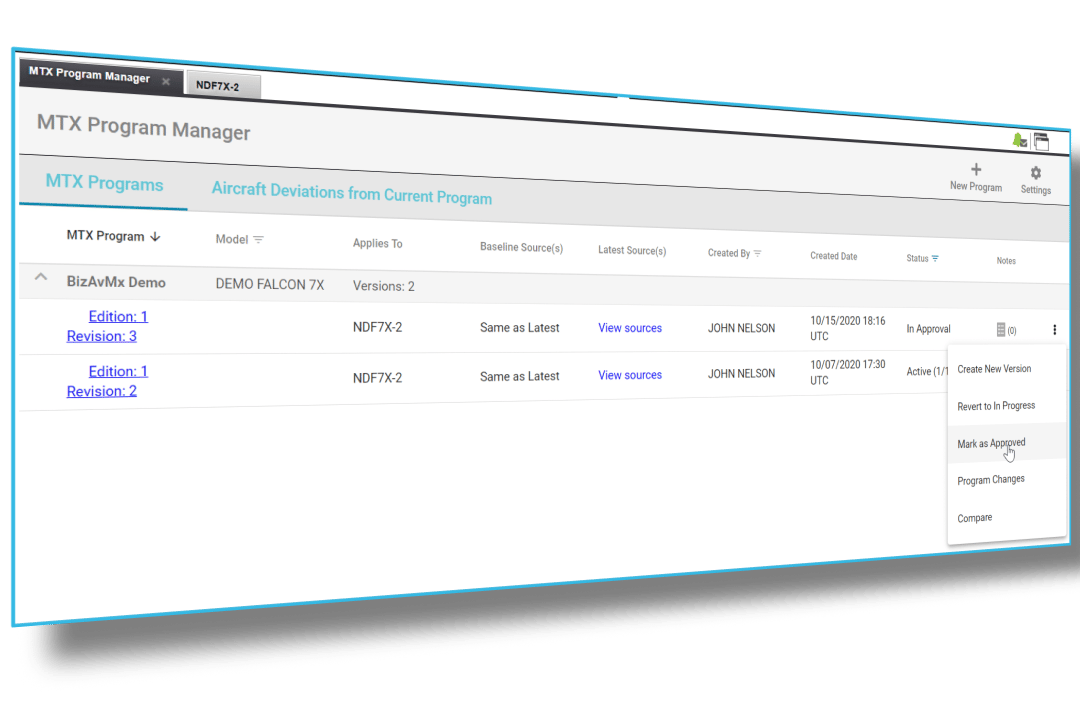Viewport: 1080px width, 706px height.
Task: Click the green notification bell icon
Action: pyautogui.click(x=1019, y=140)
